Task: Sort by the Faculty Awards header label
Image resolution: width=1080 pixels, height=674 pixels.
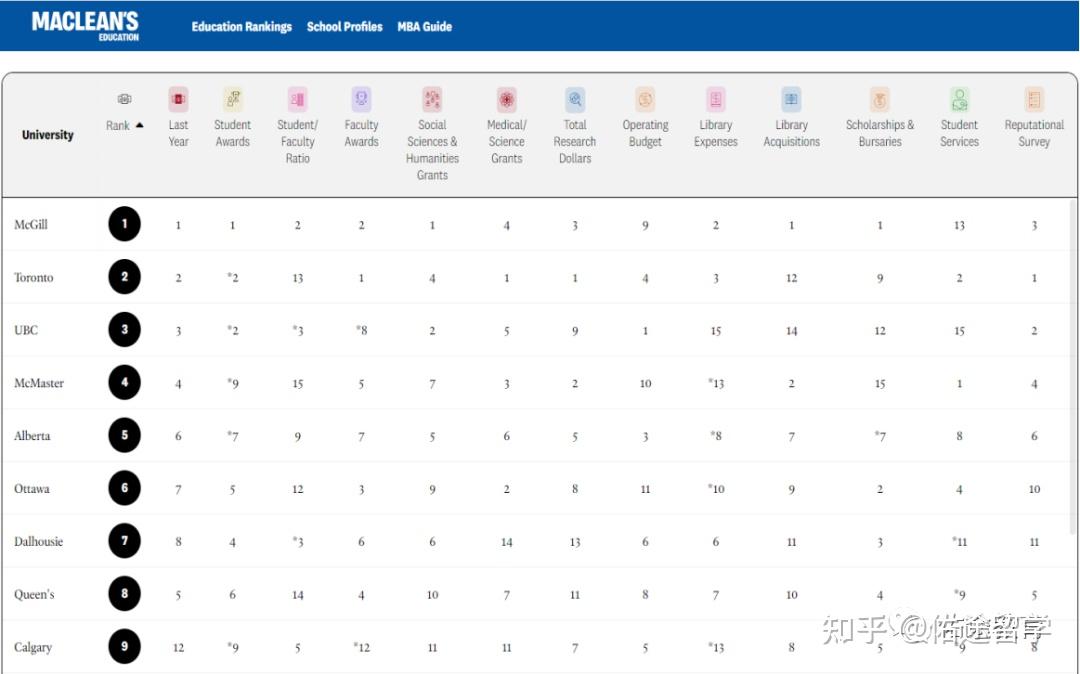Action: [x=361, y=133]
